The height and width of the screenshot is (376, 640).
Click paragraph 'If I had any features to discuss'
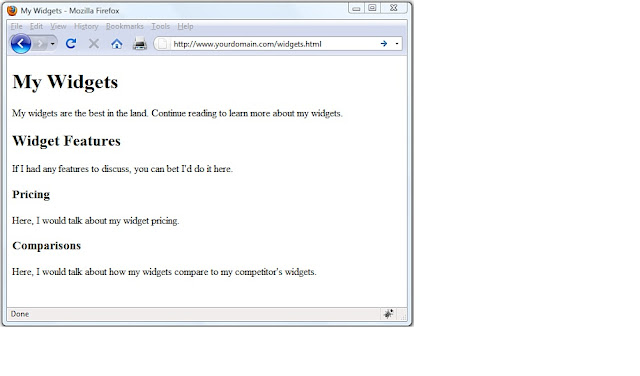tap(122, 169)
